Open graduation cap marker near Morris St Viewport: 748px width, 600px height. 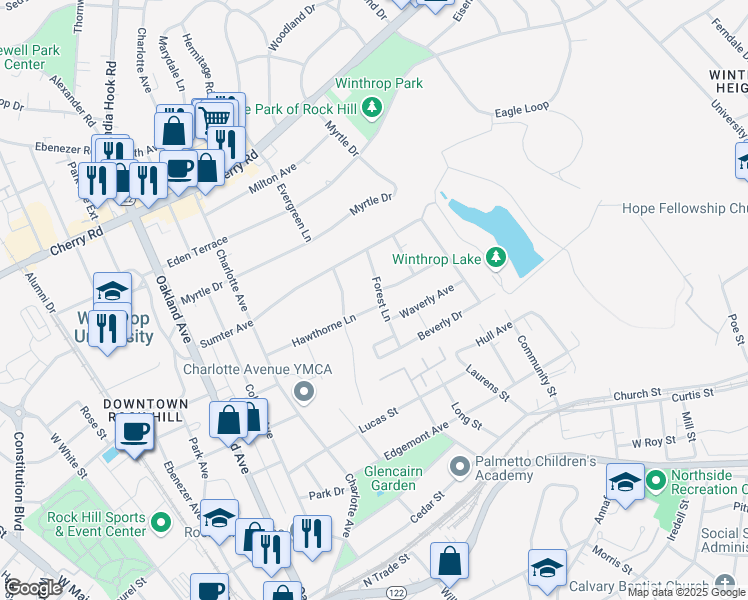547,569
